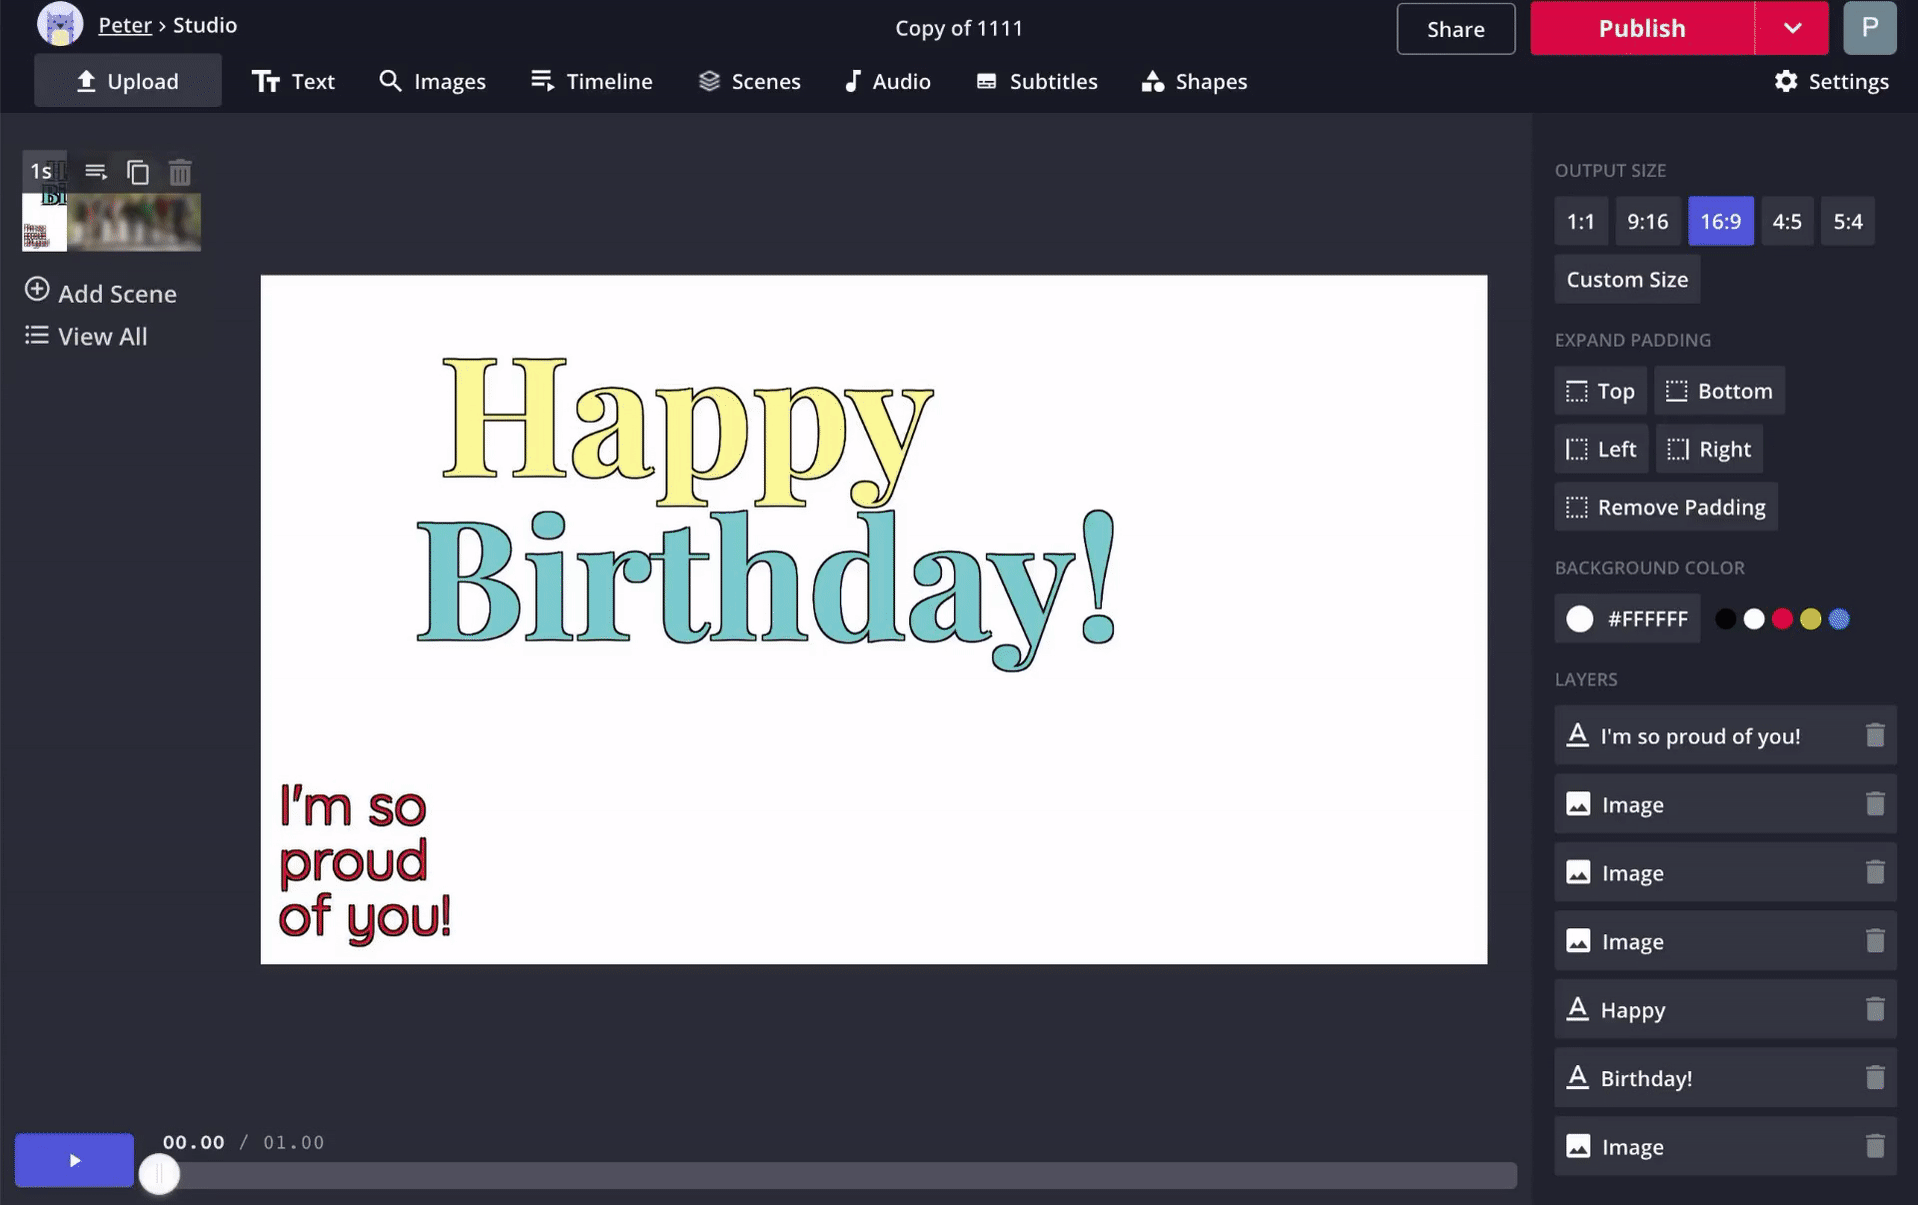Viewport: 1918px width, 1205px height.
Task: Pick the red background color swatch
Action: pyautogui.click(x=1781, y=619)
